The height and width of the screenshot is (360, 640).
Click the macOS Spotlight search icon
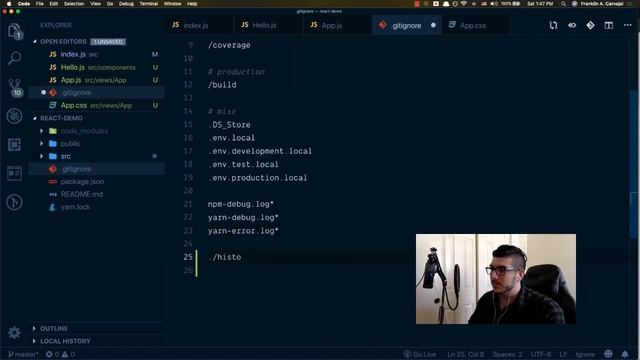(x=563, y=4)
